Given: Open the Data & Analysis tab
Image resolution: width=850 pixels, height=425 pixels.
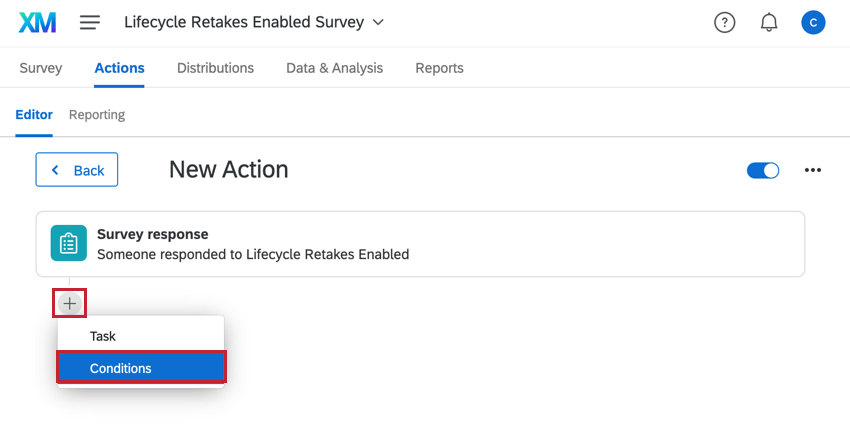Looking at the screenshot, I should [334, 68].
